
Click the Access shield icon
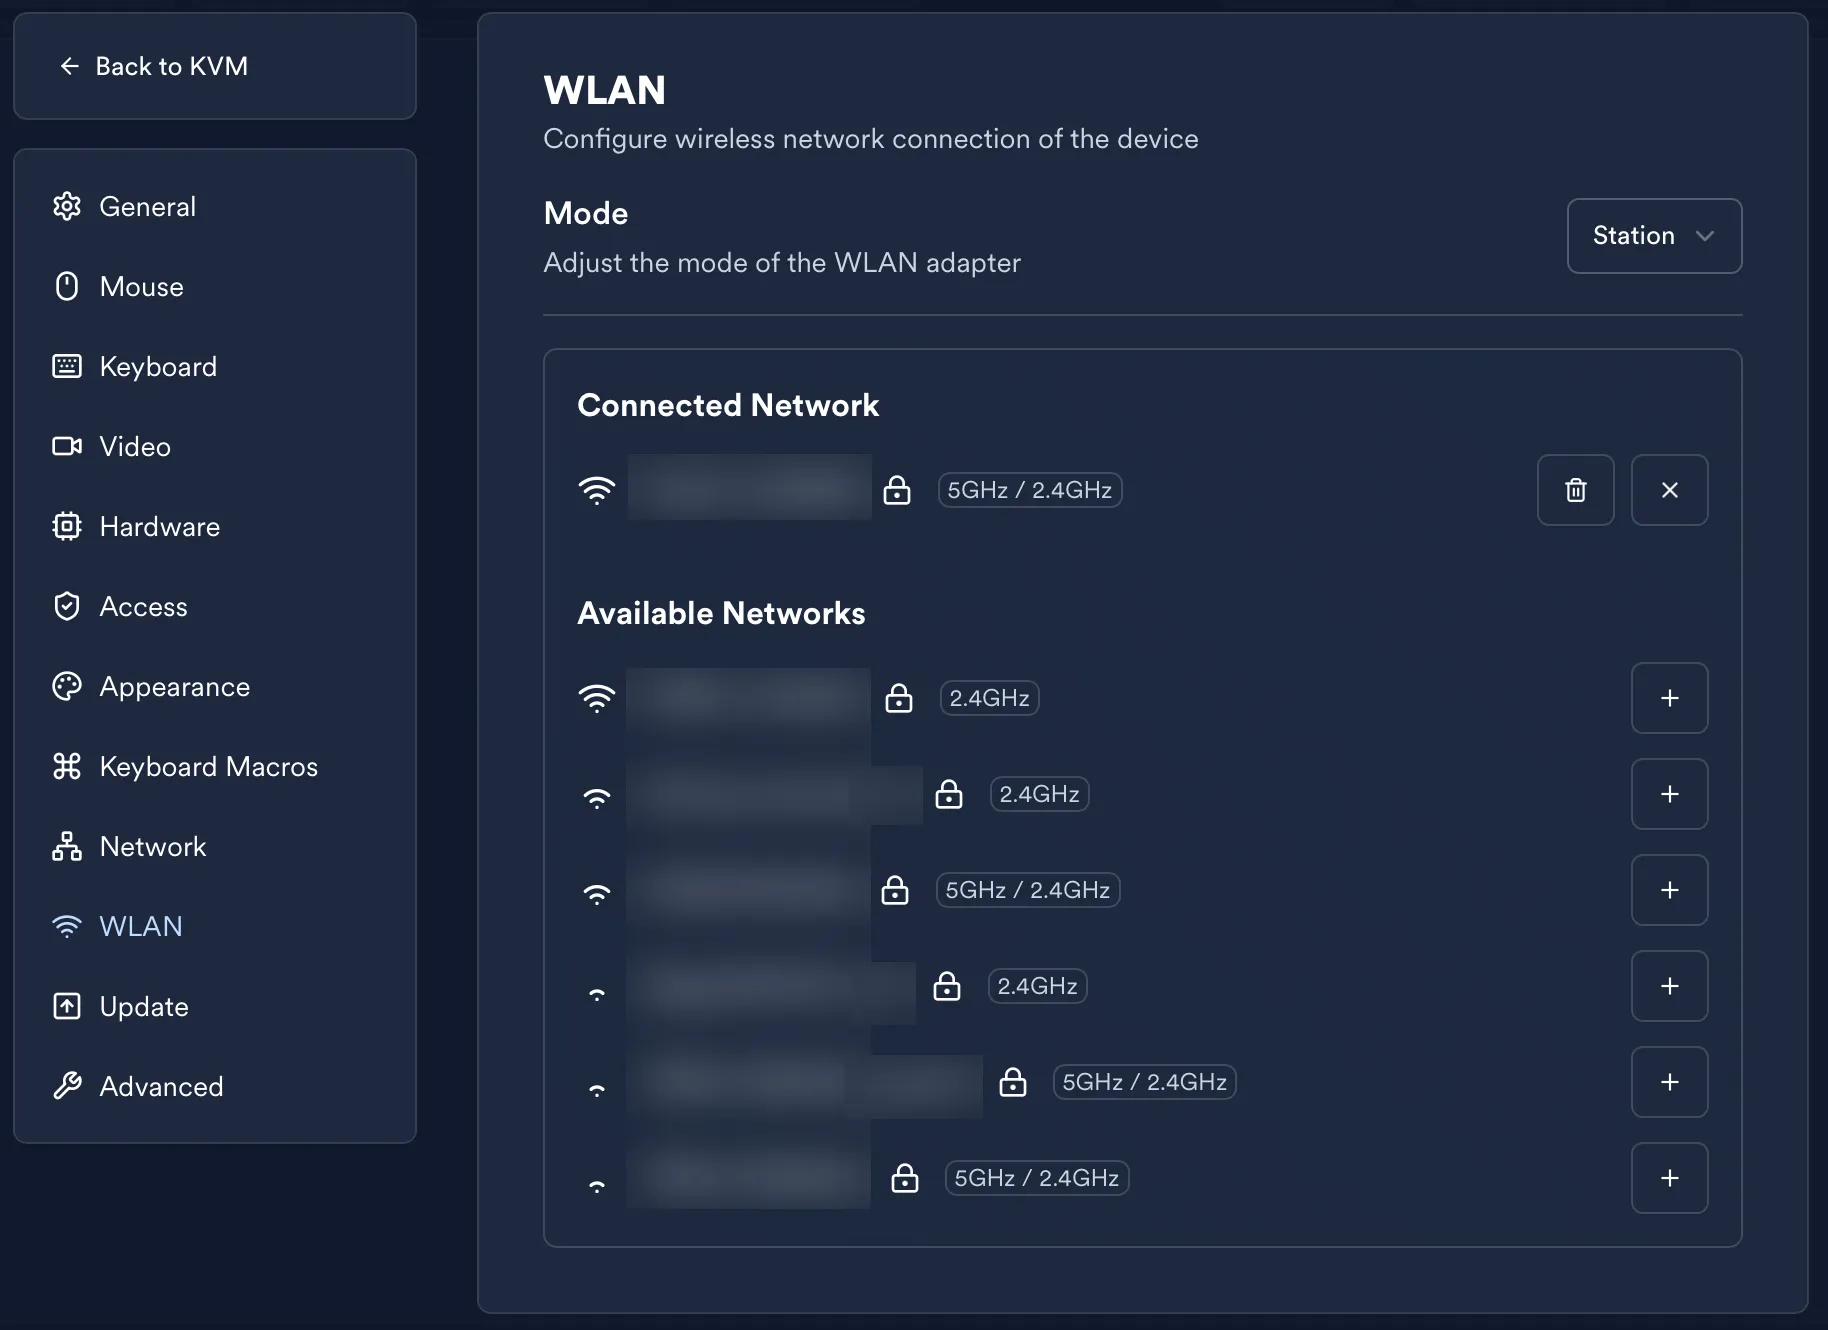click(x=67, y=606)
